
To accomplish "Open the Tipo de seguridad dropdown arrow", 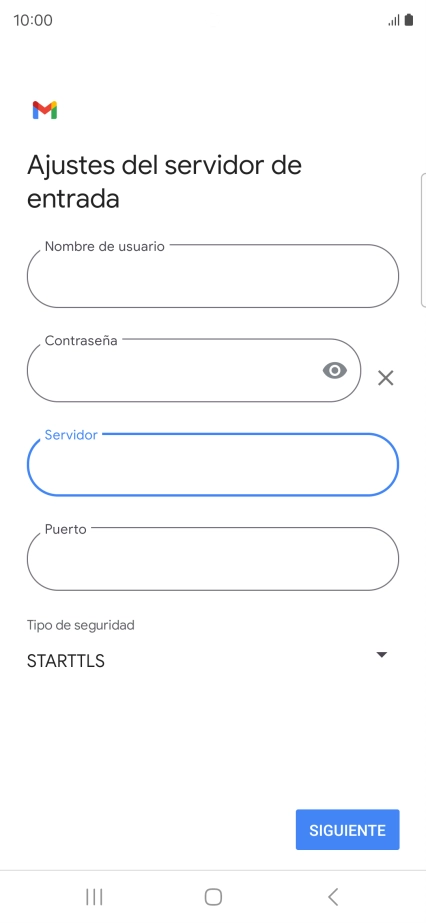I will (382, 655).
